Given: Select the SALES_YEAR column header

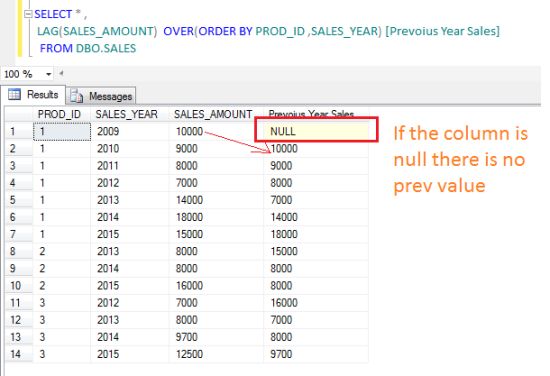Looking at the screenshot, I should point(129,114).
